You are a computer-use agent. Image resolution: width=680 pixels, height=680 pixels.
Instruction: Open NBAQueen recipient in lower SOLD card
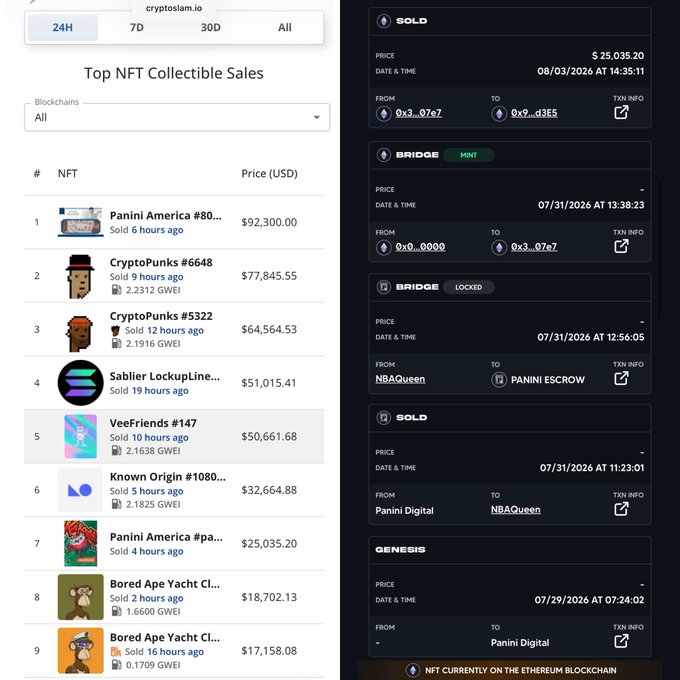tap(516, 510)
